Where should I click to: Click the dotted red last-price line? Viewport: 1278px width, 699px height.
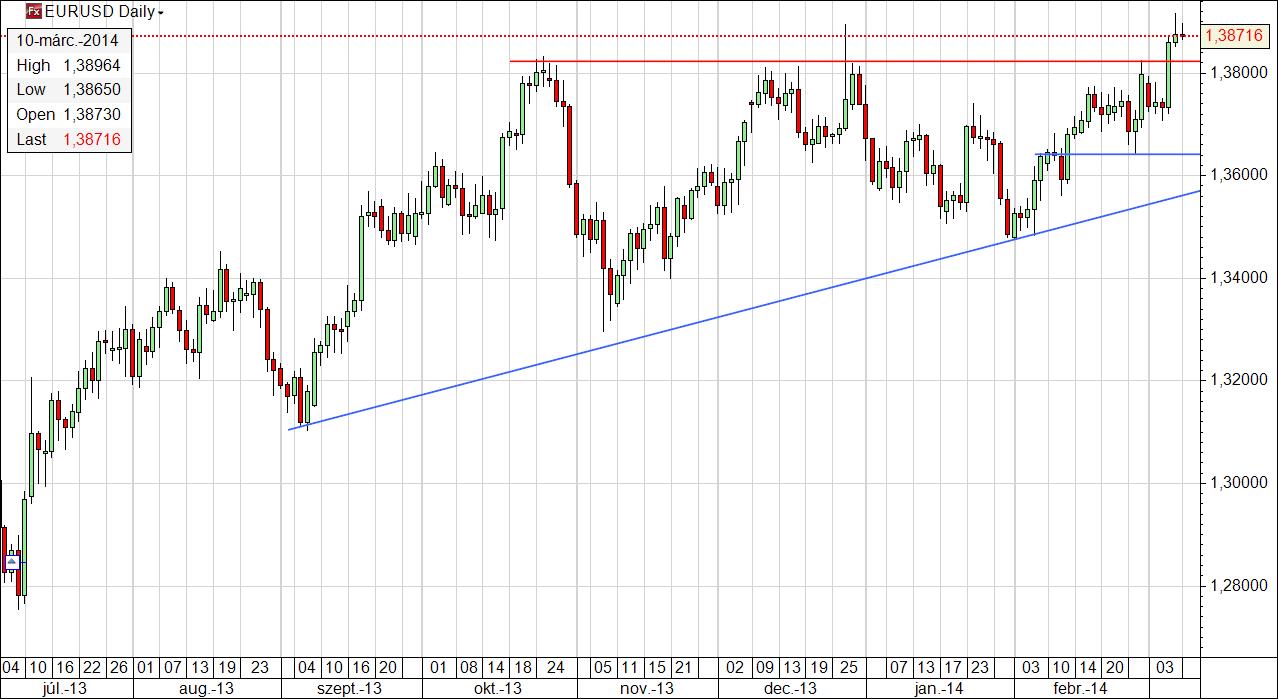[x=600, y=36]
